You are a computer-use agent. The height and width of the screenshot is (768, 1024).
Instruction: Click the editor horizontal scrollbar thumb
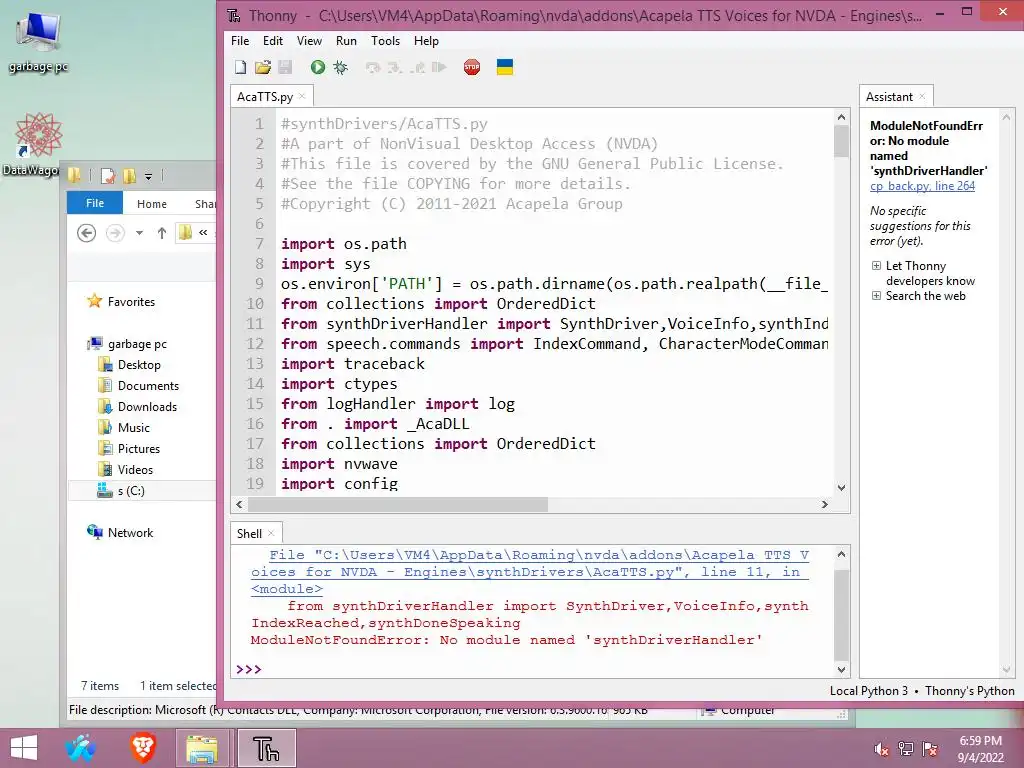click(x=398, y=504)
